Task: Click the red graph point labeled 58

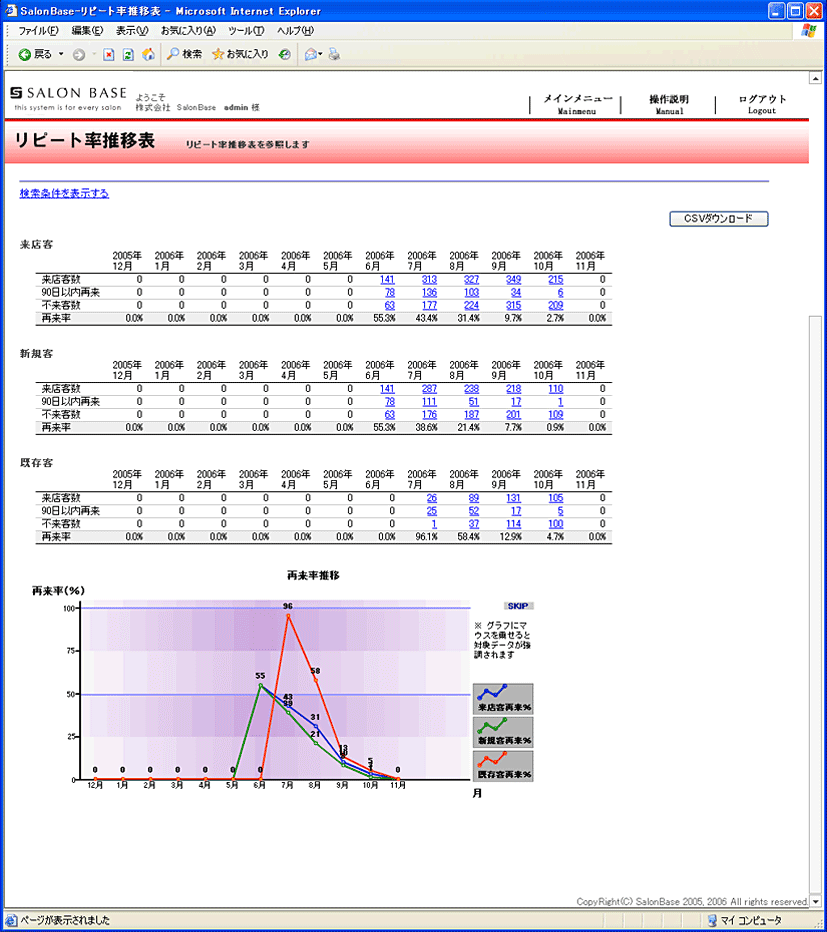Action: (x=316, y=681)
